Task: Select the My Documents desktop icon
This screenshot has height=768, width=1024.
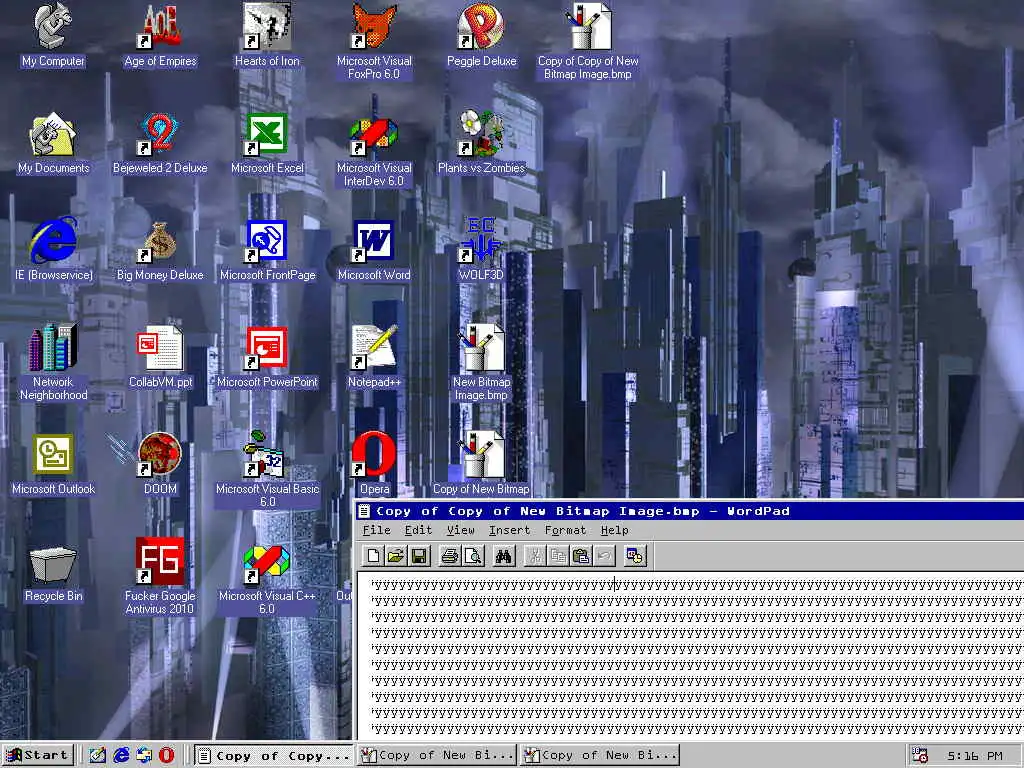Action: pyautogui.click(x=54, y=143)
